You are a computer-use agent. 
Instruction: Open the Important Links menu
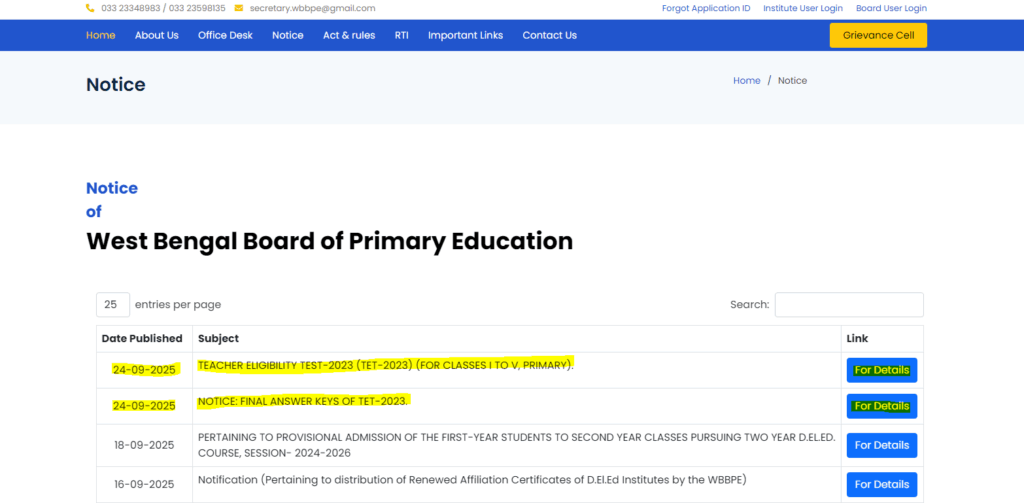pyautogui.click(x=466, y=35)
